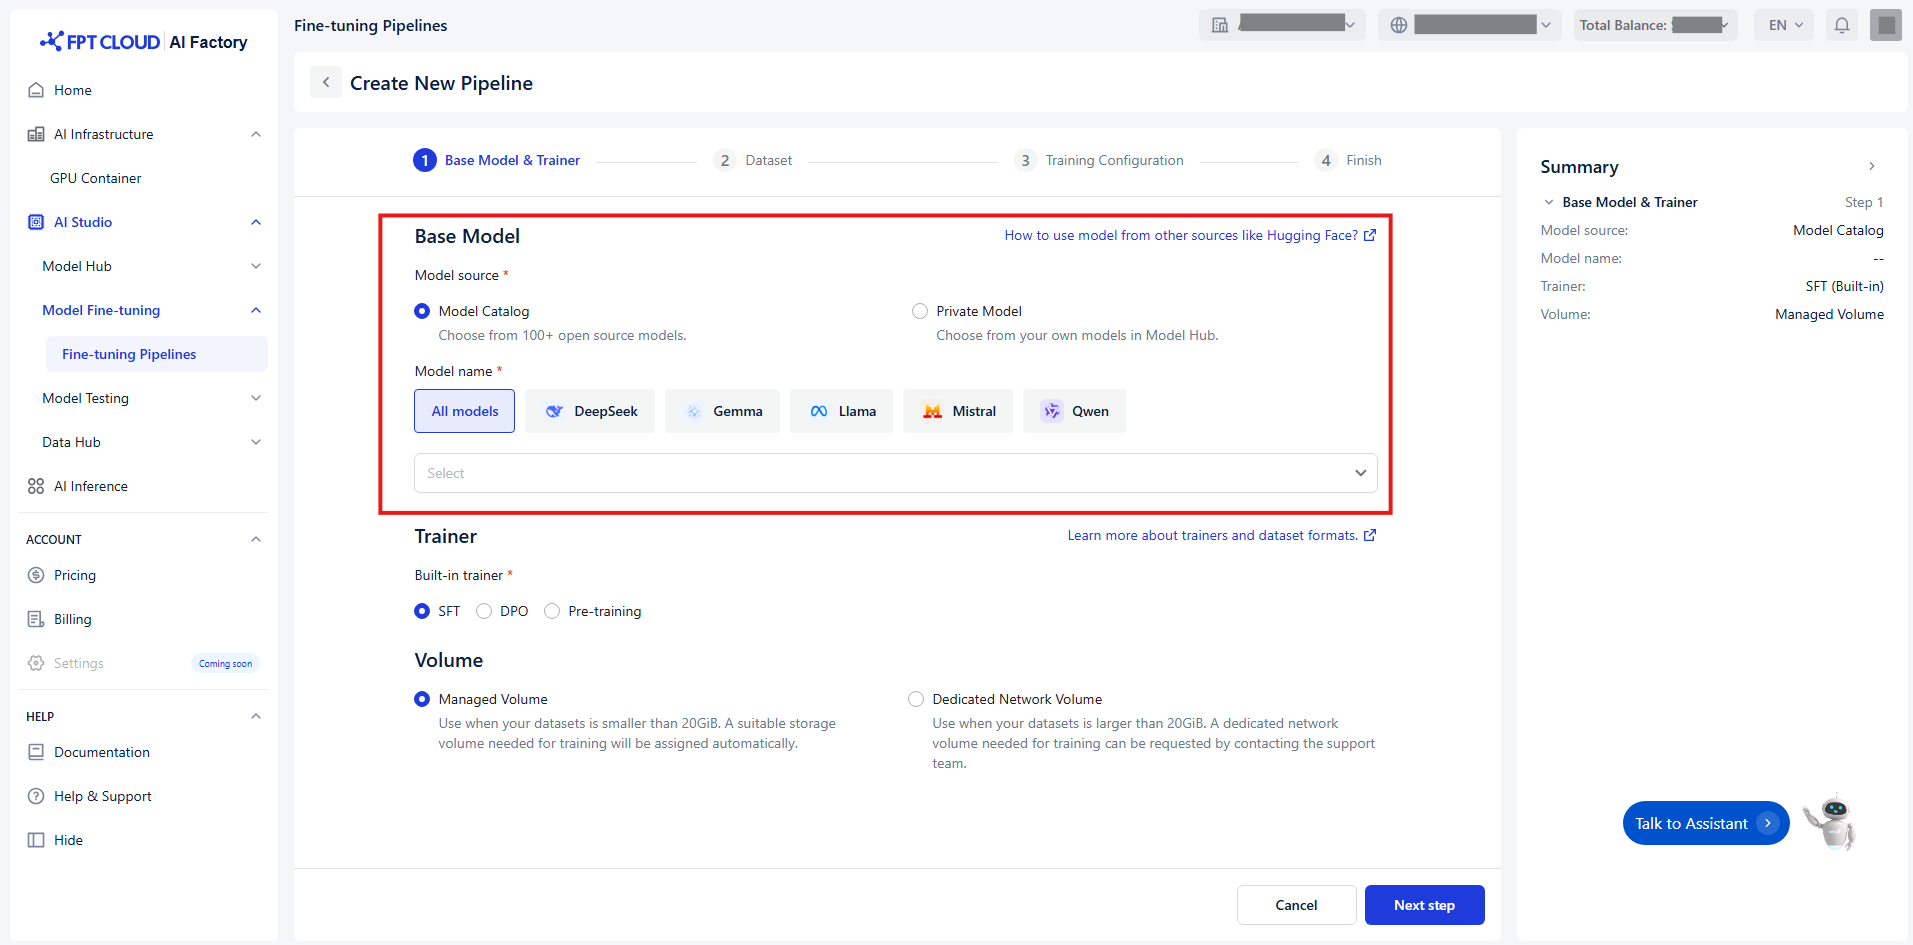Choose the DPO trainer radio button
The width and height of the screenshot is (1913, 945).
point(484,611)
